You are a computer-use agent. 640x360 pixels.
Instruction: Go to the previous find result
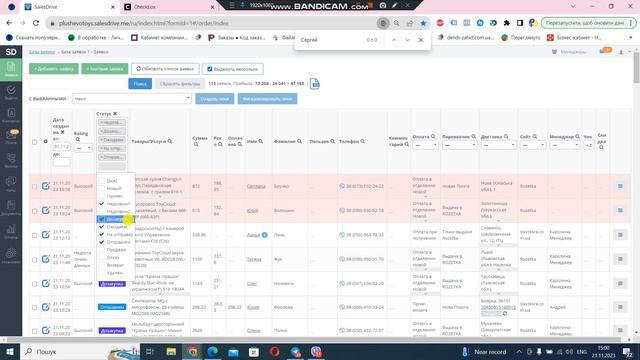(x=394, y=40)
